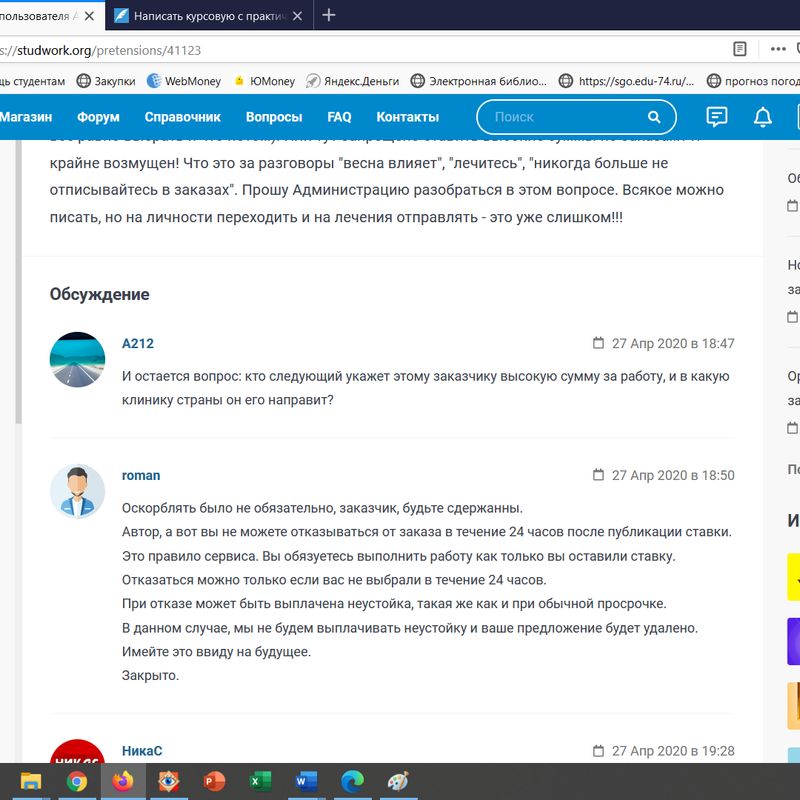The height and width of the screenshot is (800, 800).
Task: Open new browser tab with plus button
Action: 329,15
